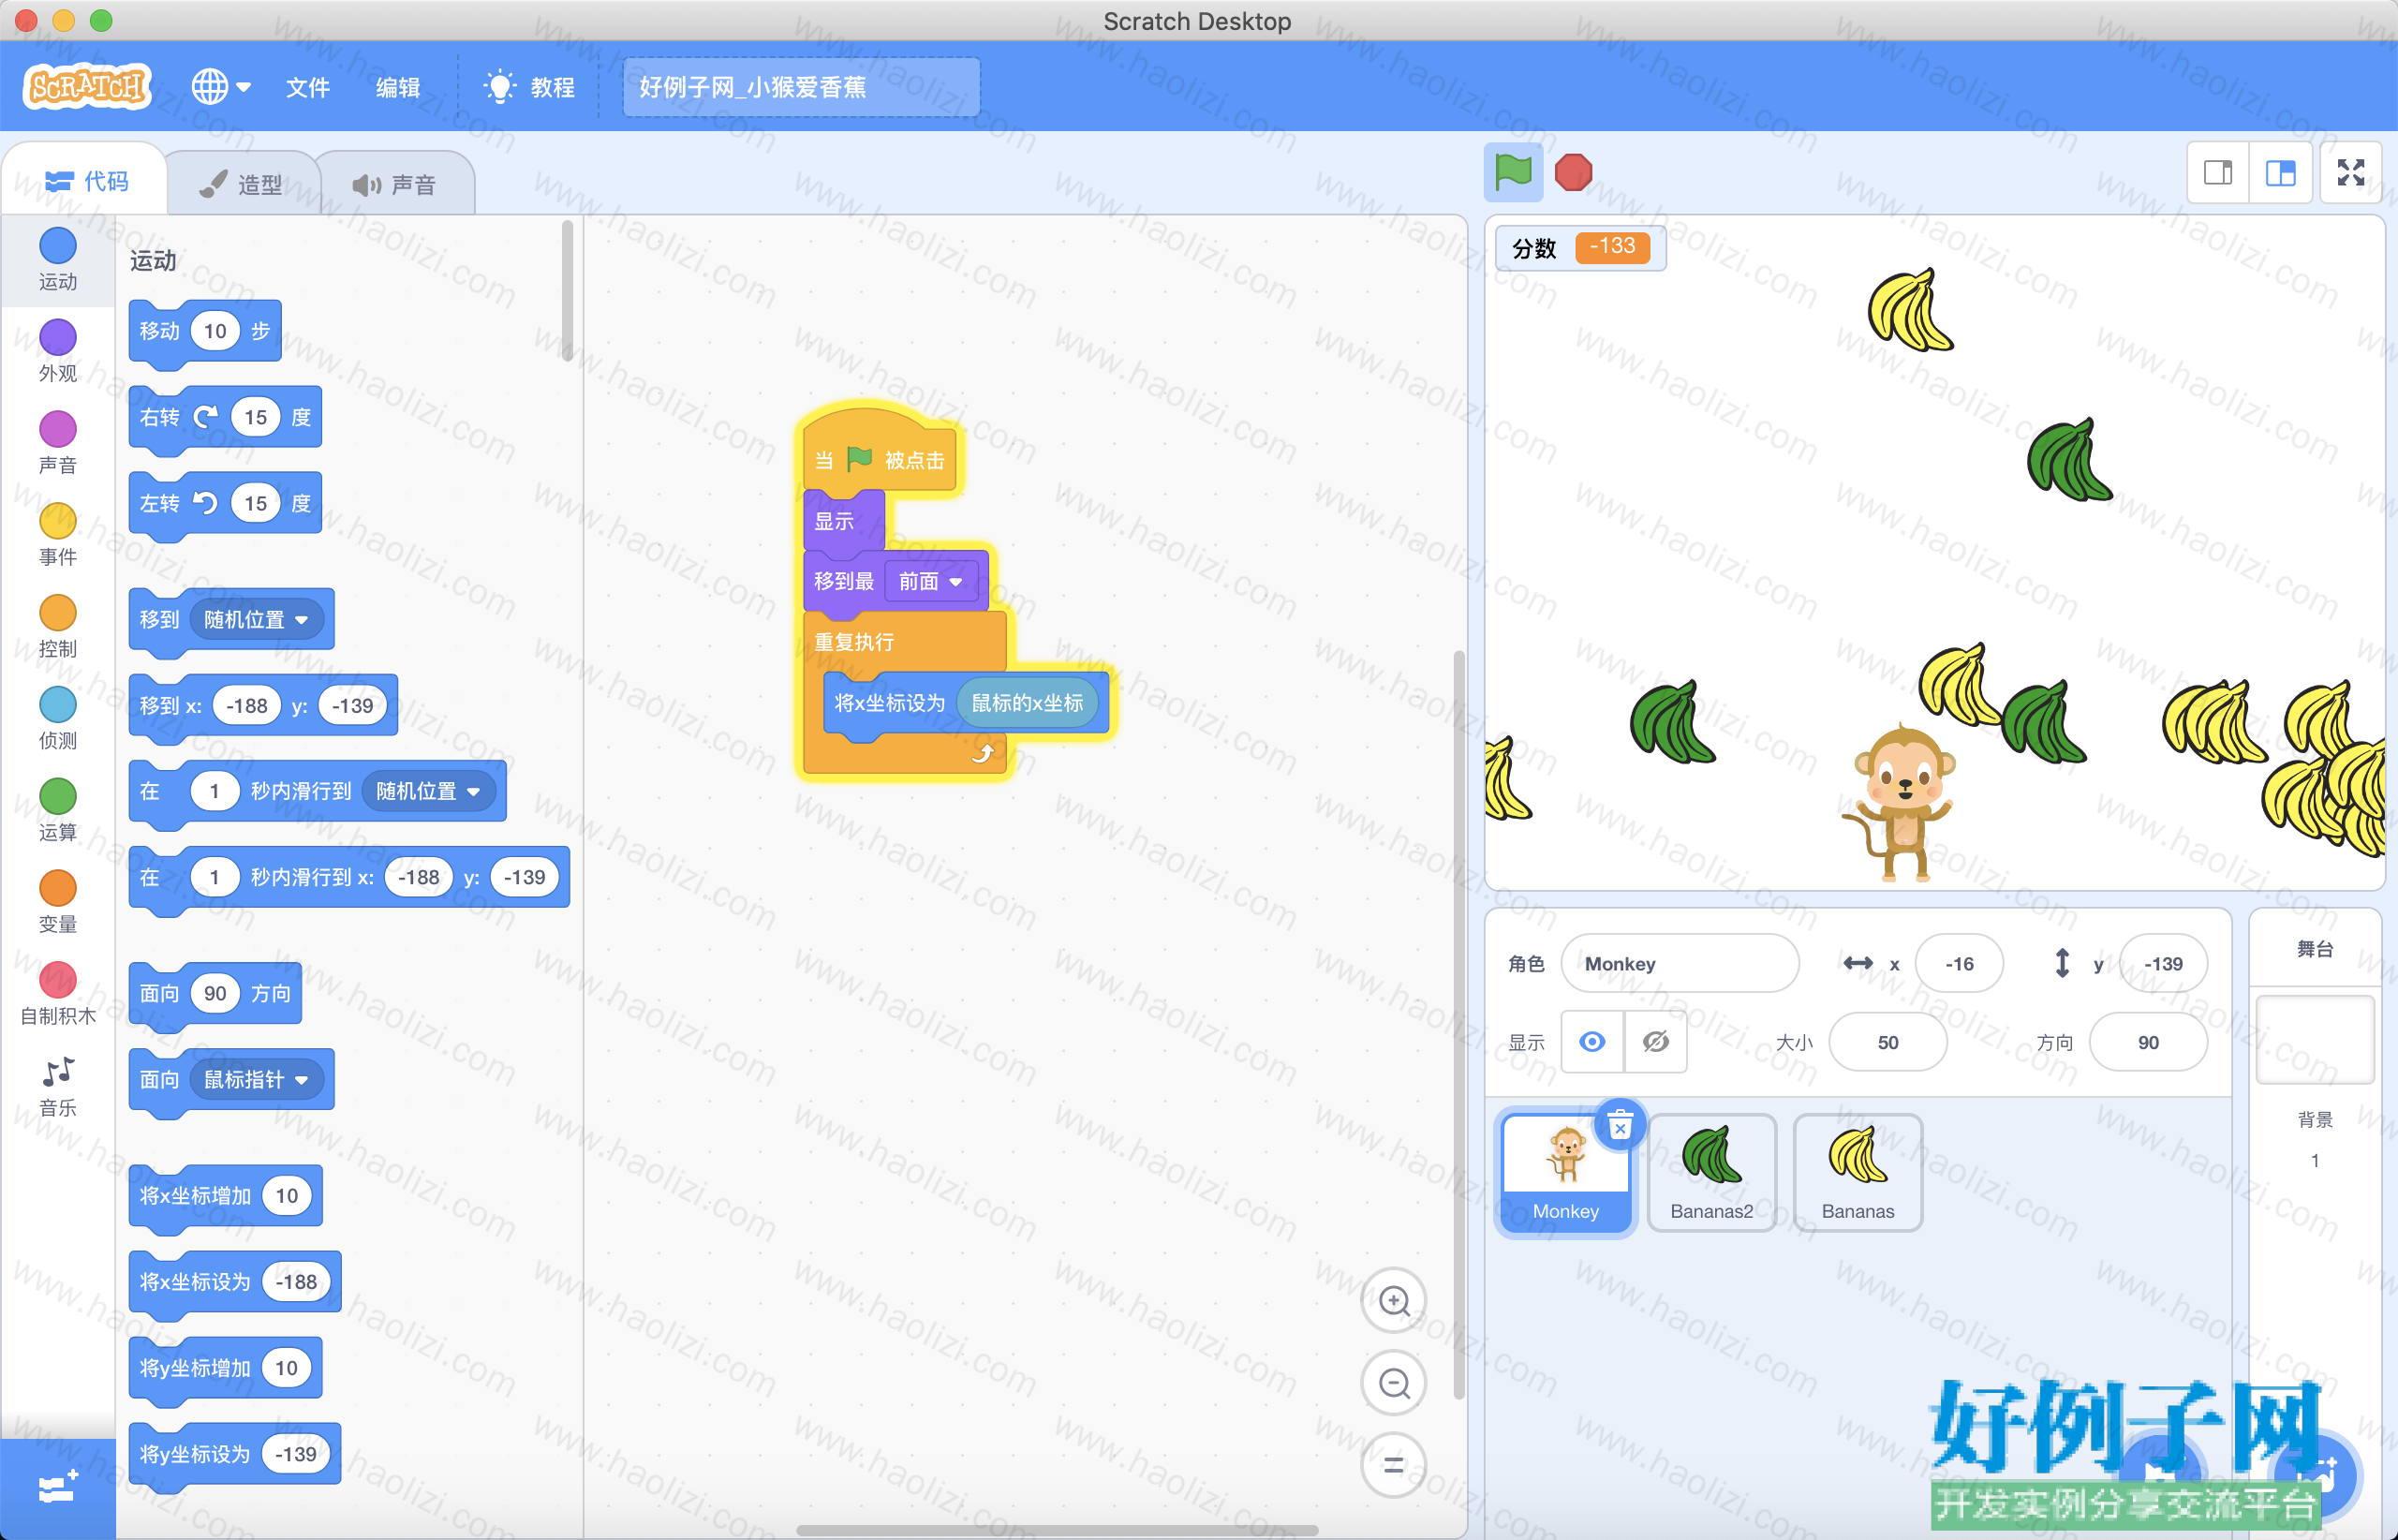Click the add extension button
The image size is (2398, 1540).
tap(58, 1488)
